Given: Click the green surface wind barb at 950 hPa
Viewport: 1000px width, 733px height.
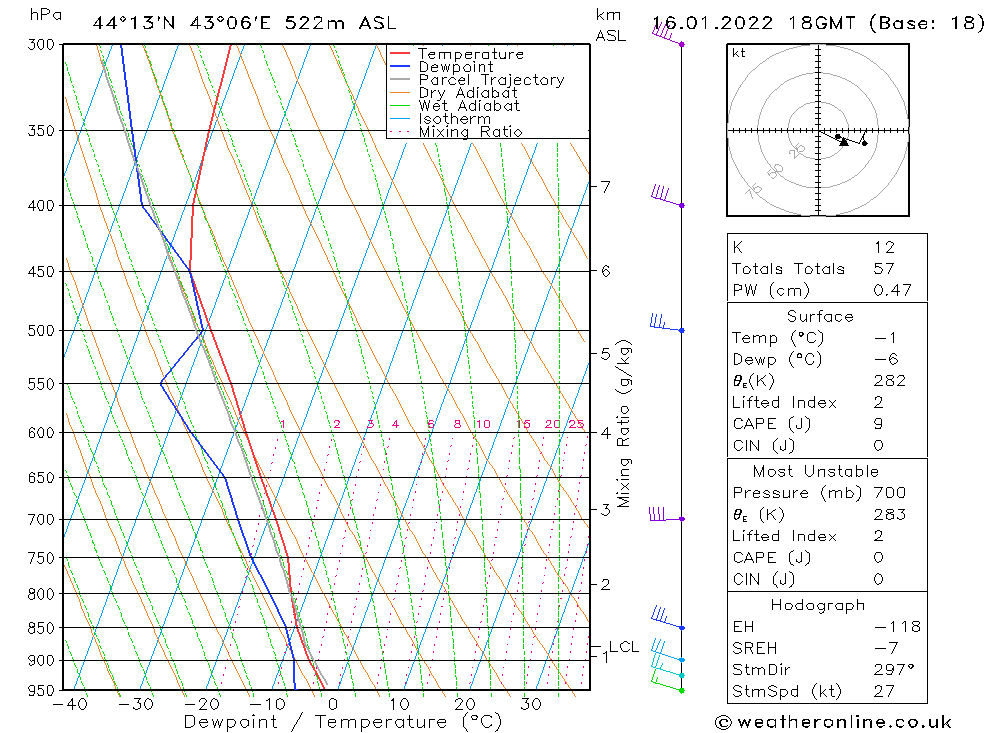Looking at the screenshot, I should [x=668, y=683].
